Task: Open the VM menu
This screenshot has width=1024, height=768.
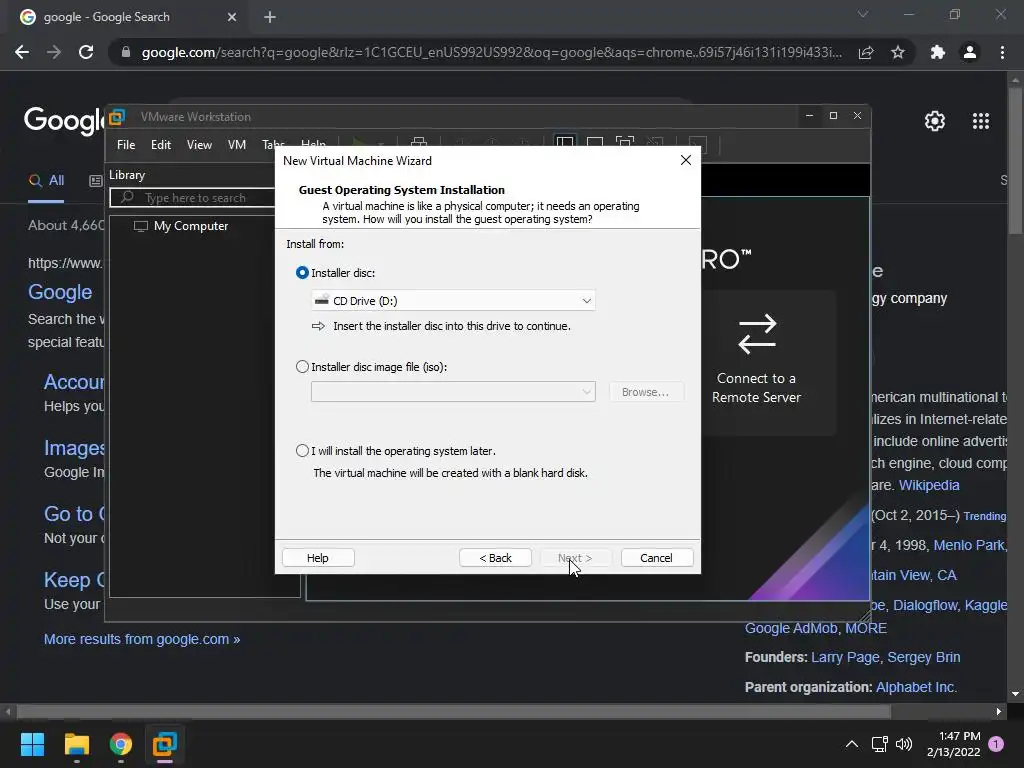Action: click(236, 145)
